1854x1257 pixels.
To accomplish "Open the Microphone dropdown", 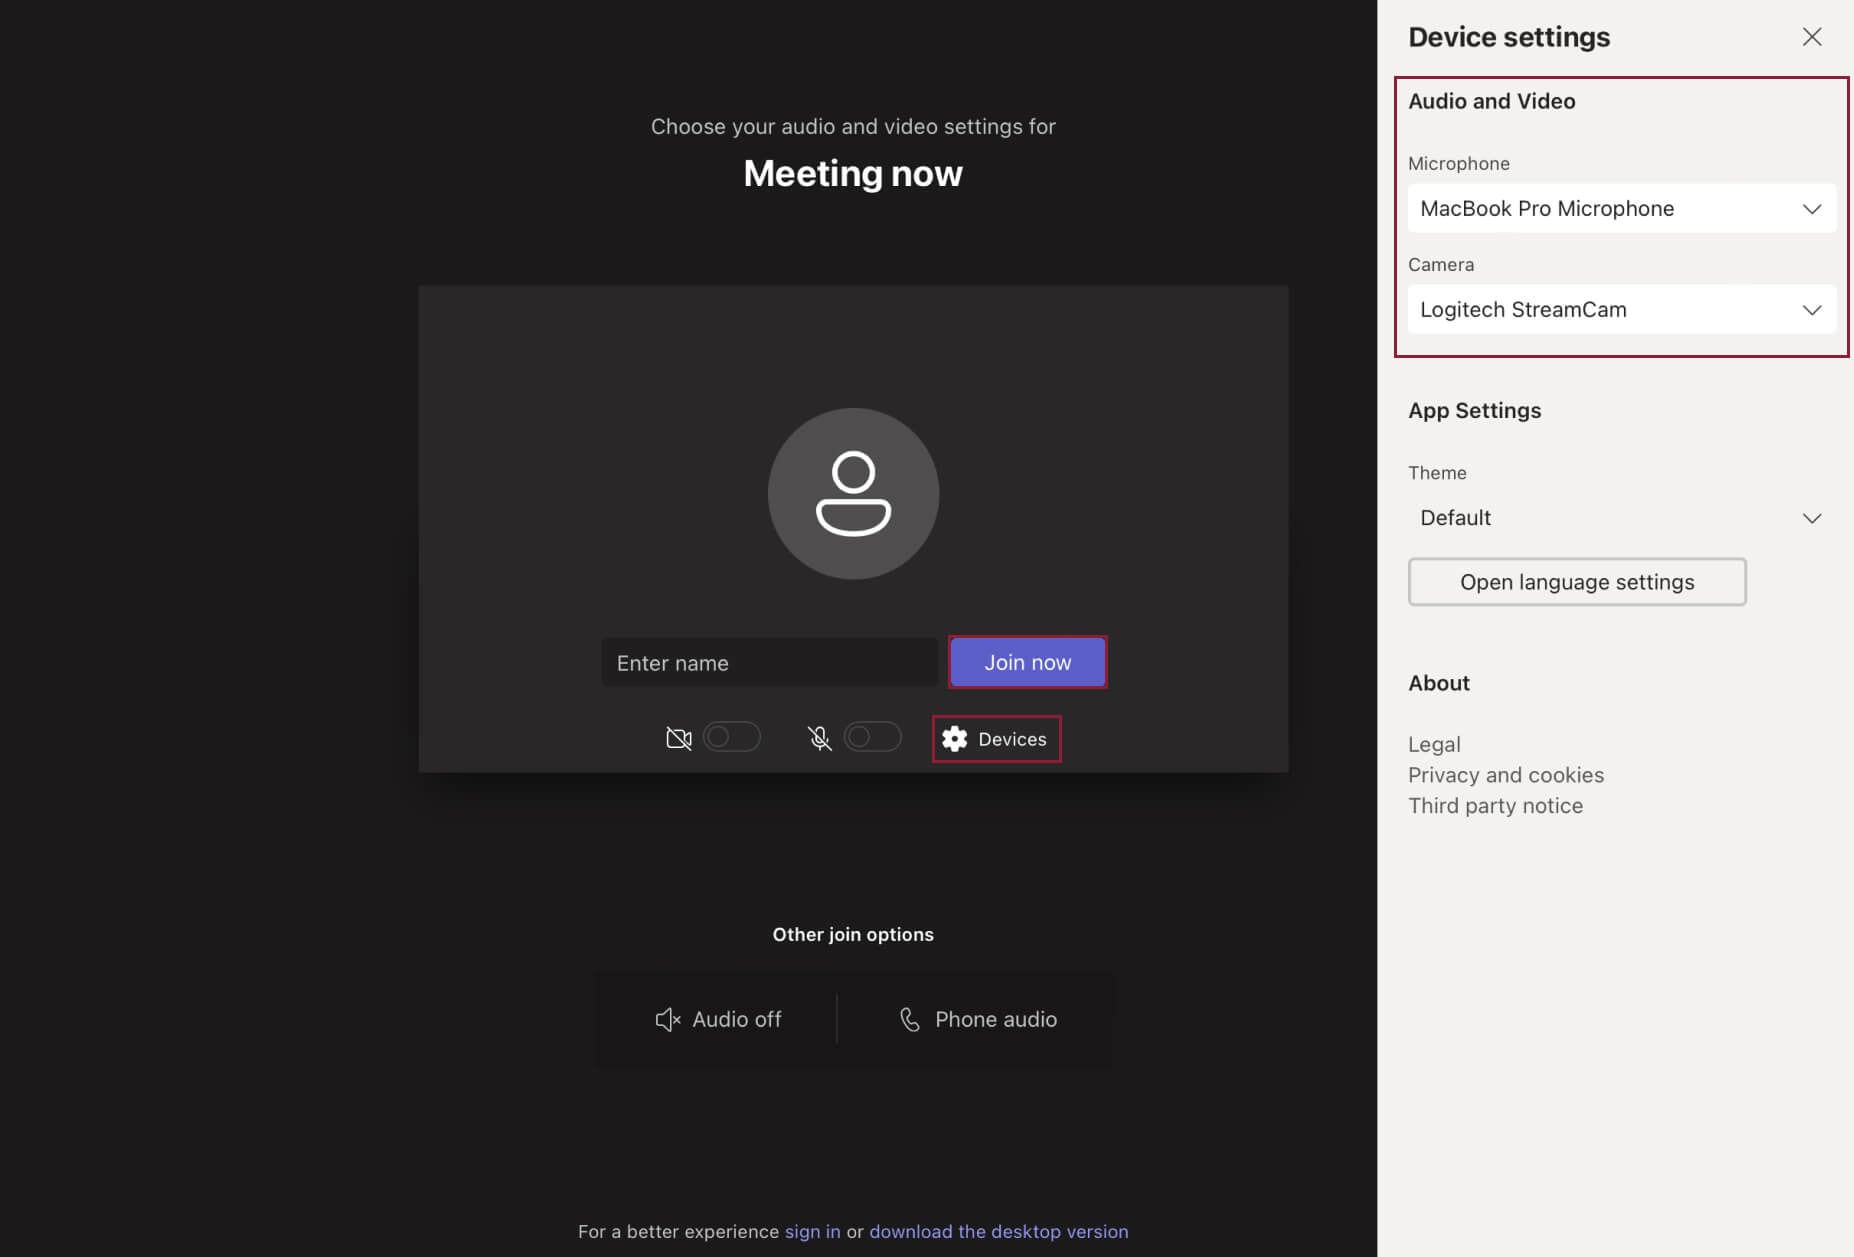I will [x=1620, y=208].
